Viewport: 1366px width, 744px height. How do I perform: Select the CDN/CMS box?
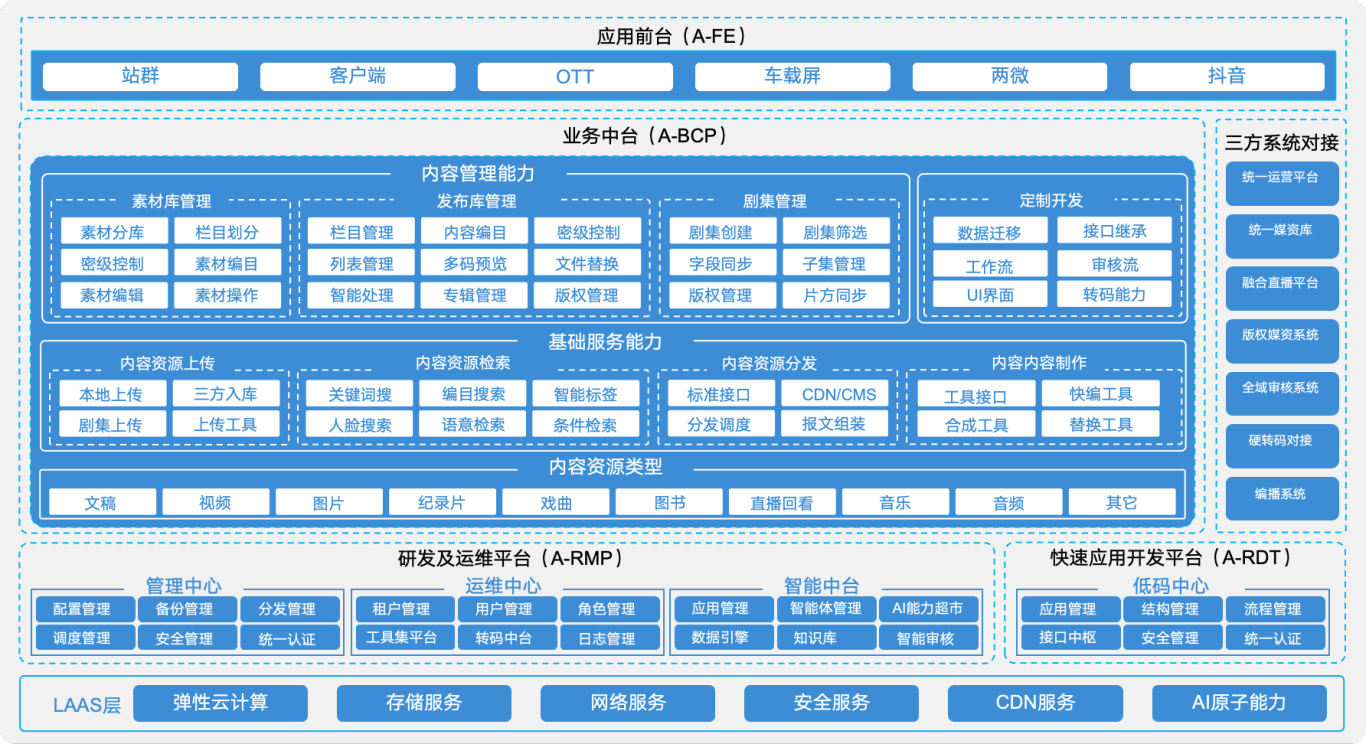(838, 394)
